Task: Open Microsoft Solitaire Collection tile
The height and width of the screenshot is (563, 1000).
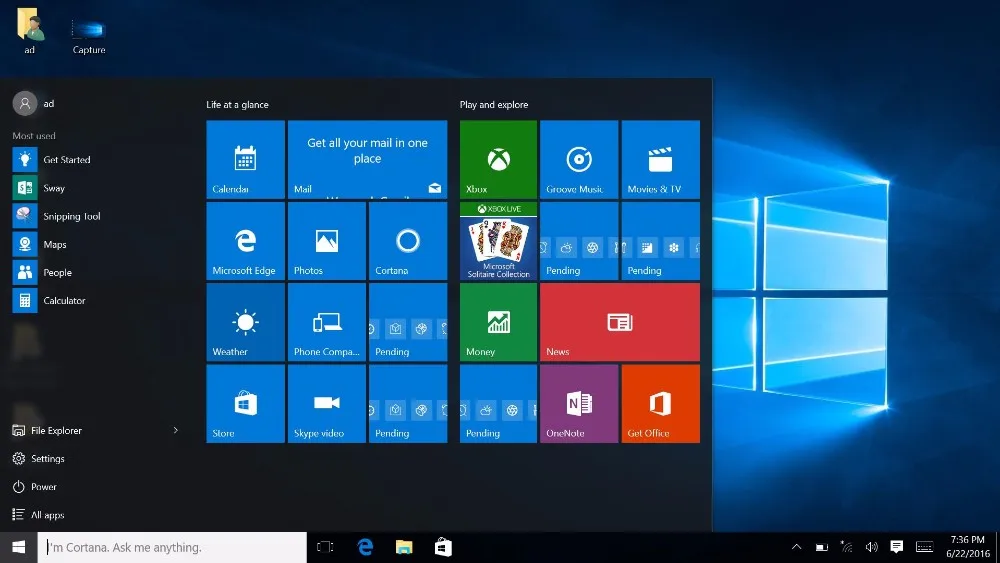Action: [x=498, y=241]
